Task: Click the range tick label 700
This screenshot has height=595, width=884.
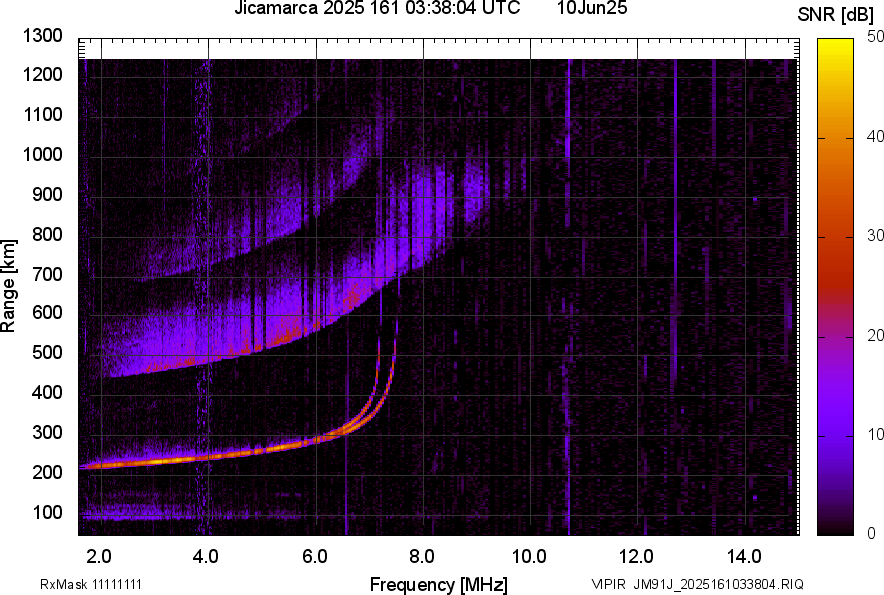Action: tap(47, 274)
